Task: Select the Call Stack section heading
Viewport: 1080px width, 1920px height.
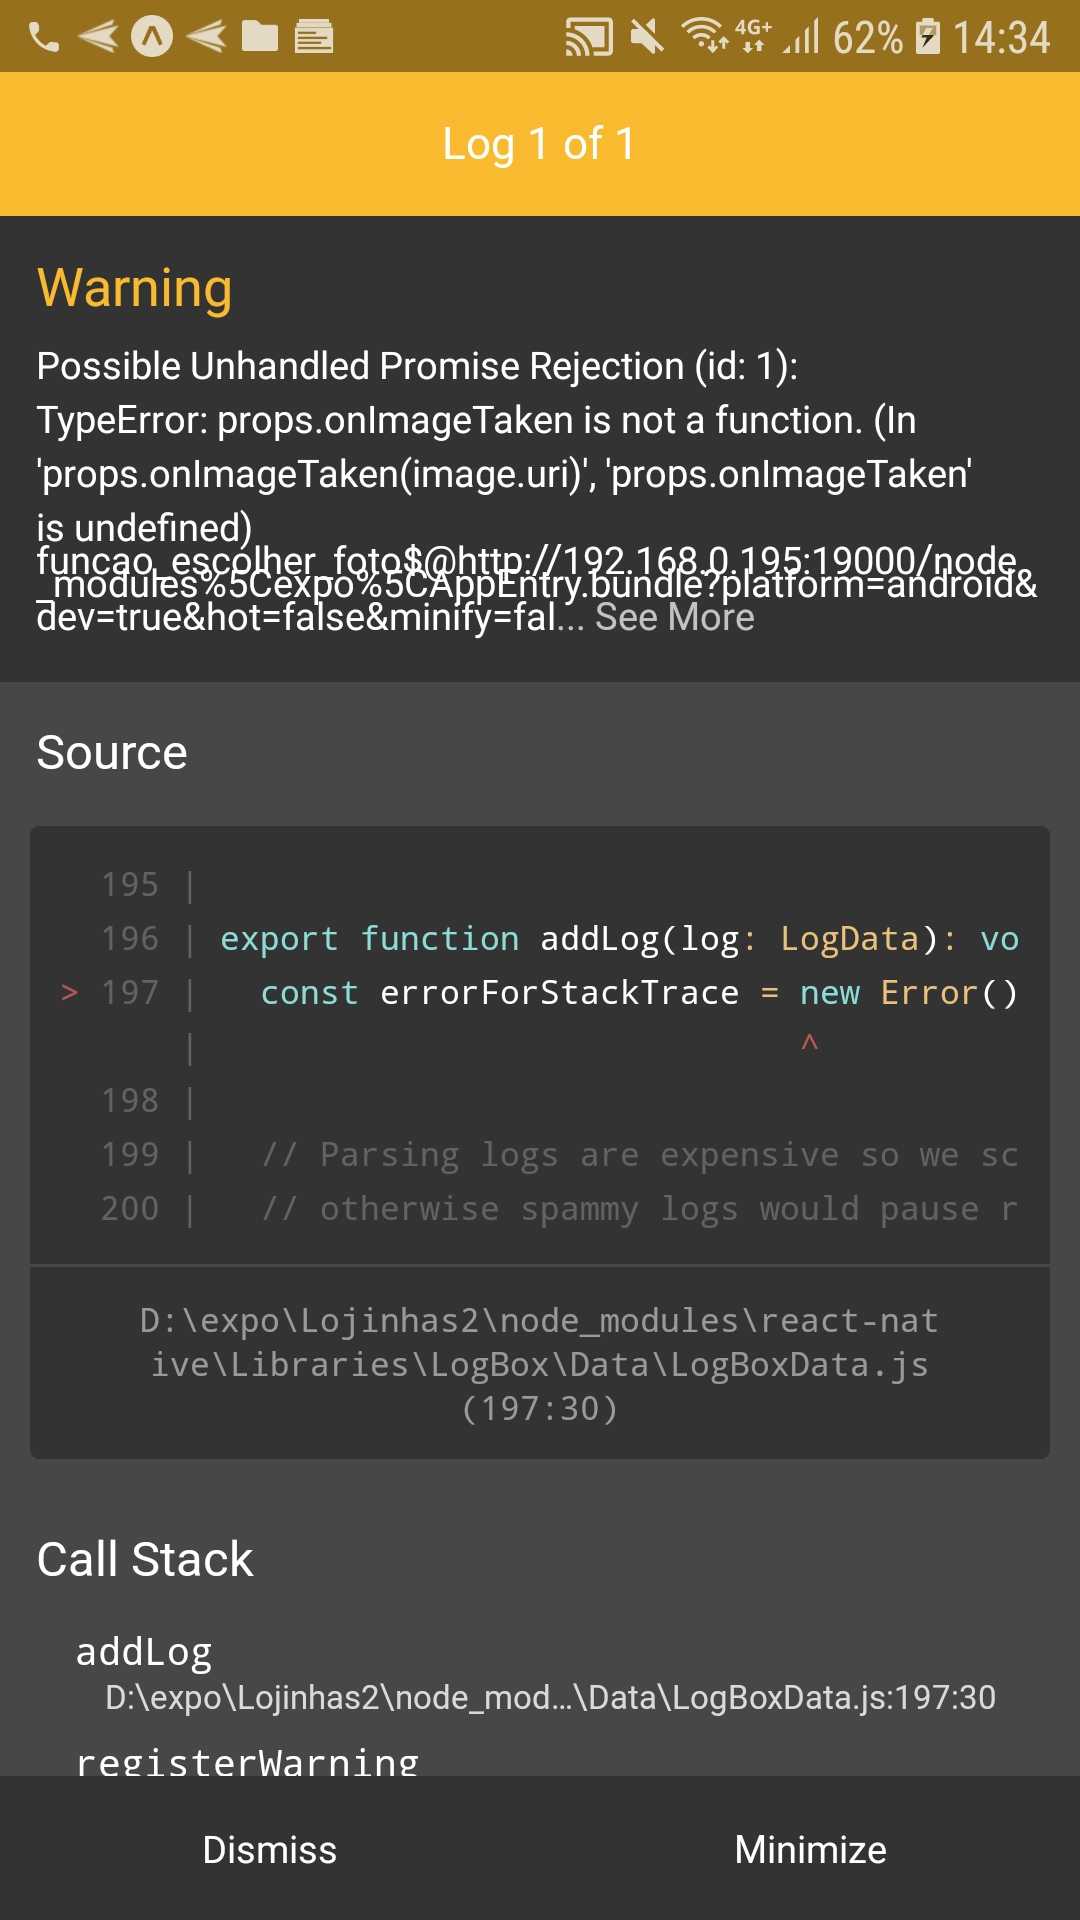Action: 145,1559
